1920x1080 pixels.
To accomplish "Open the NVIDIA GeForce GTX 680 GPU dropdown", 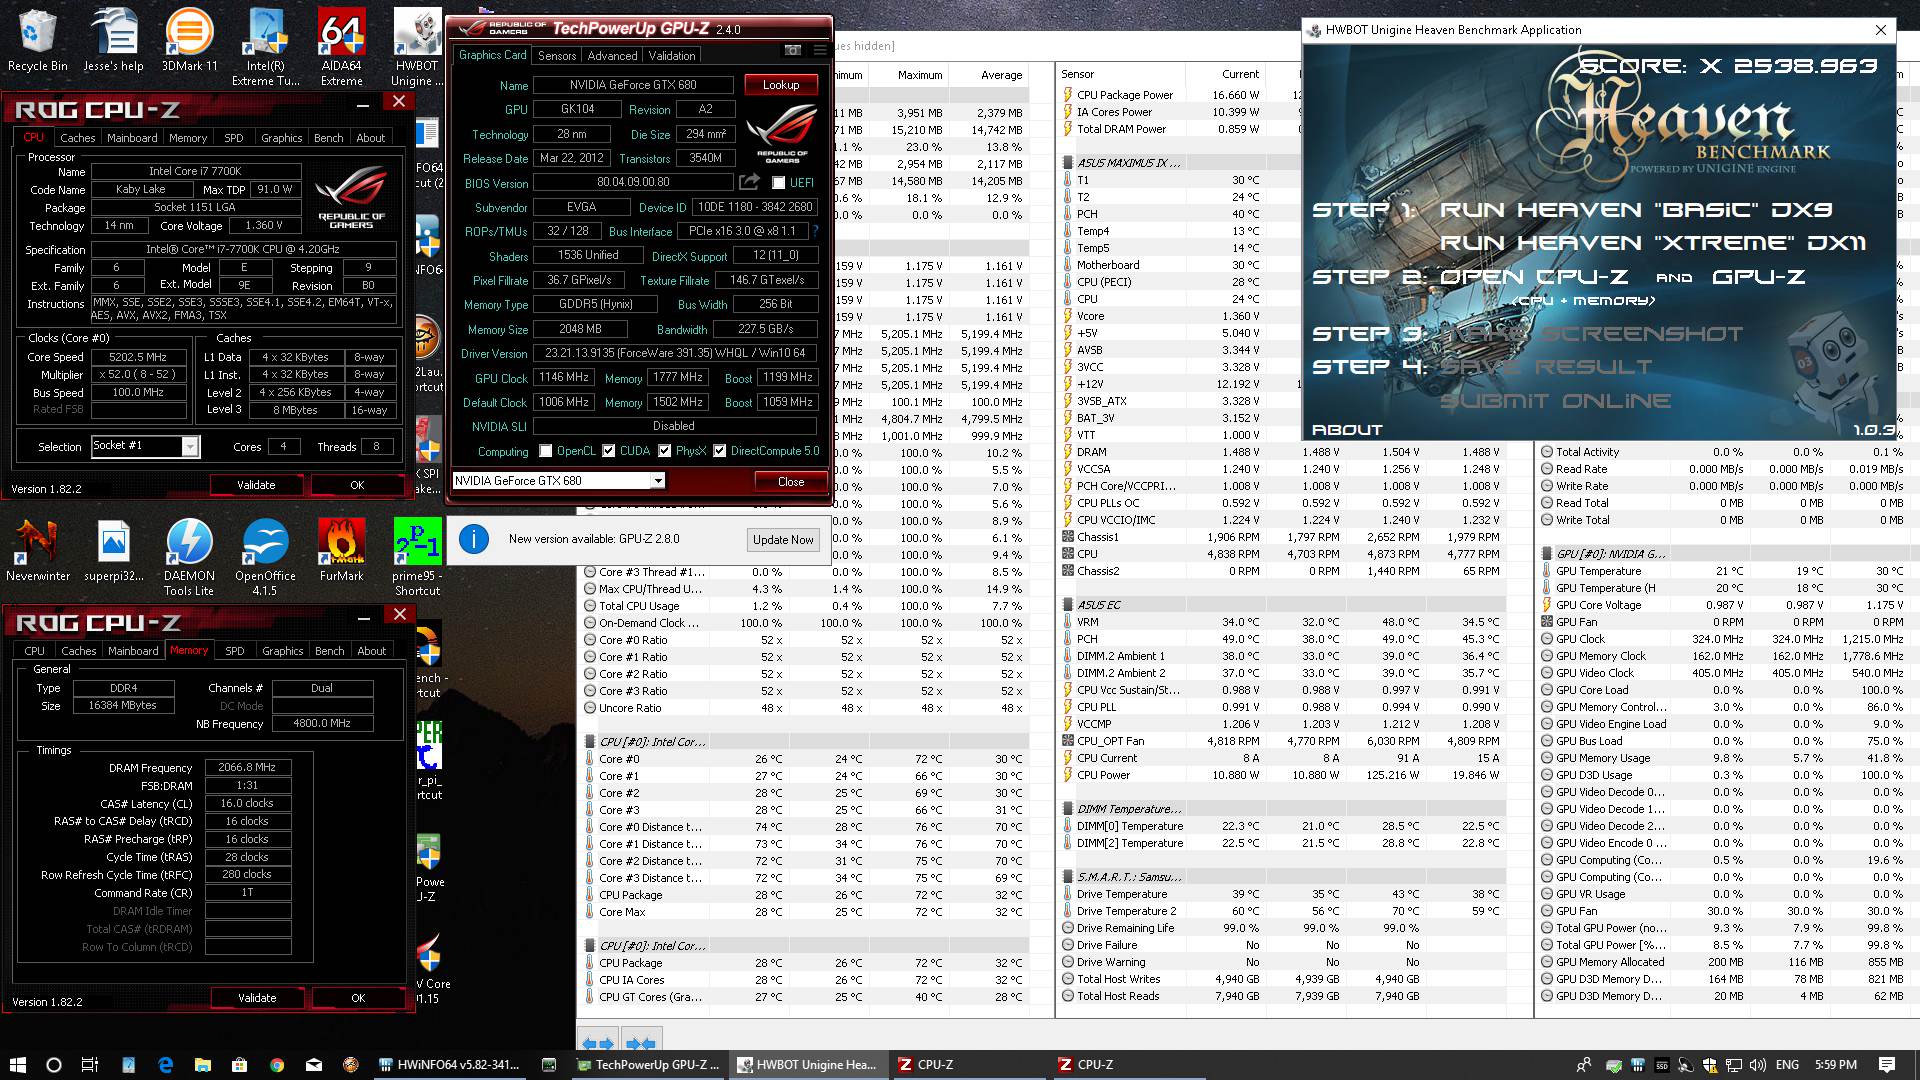I will point(559,481).
